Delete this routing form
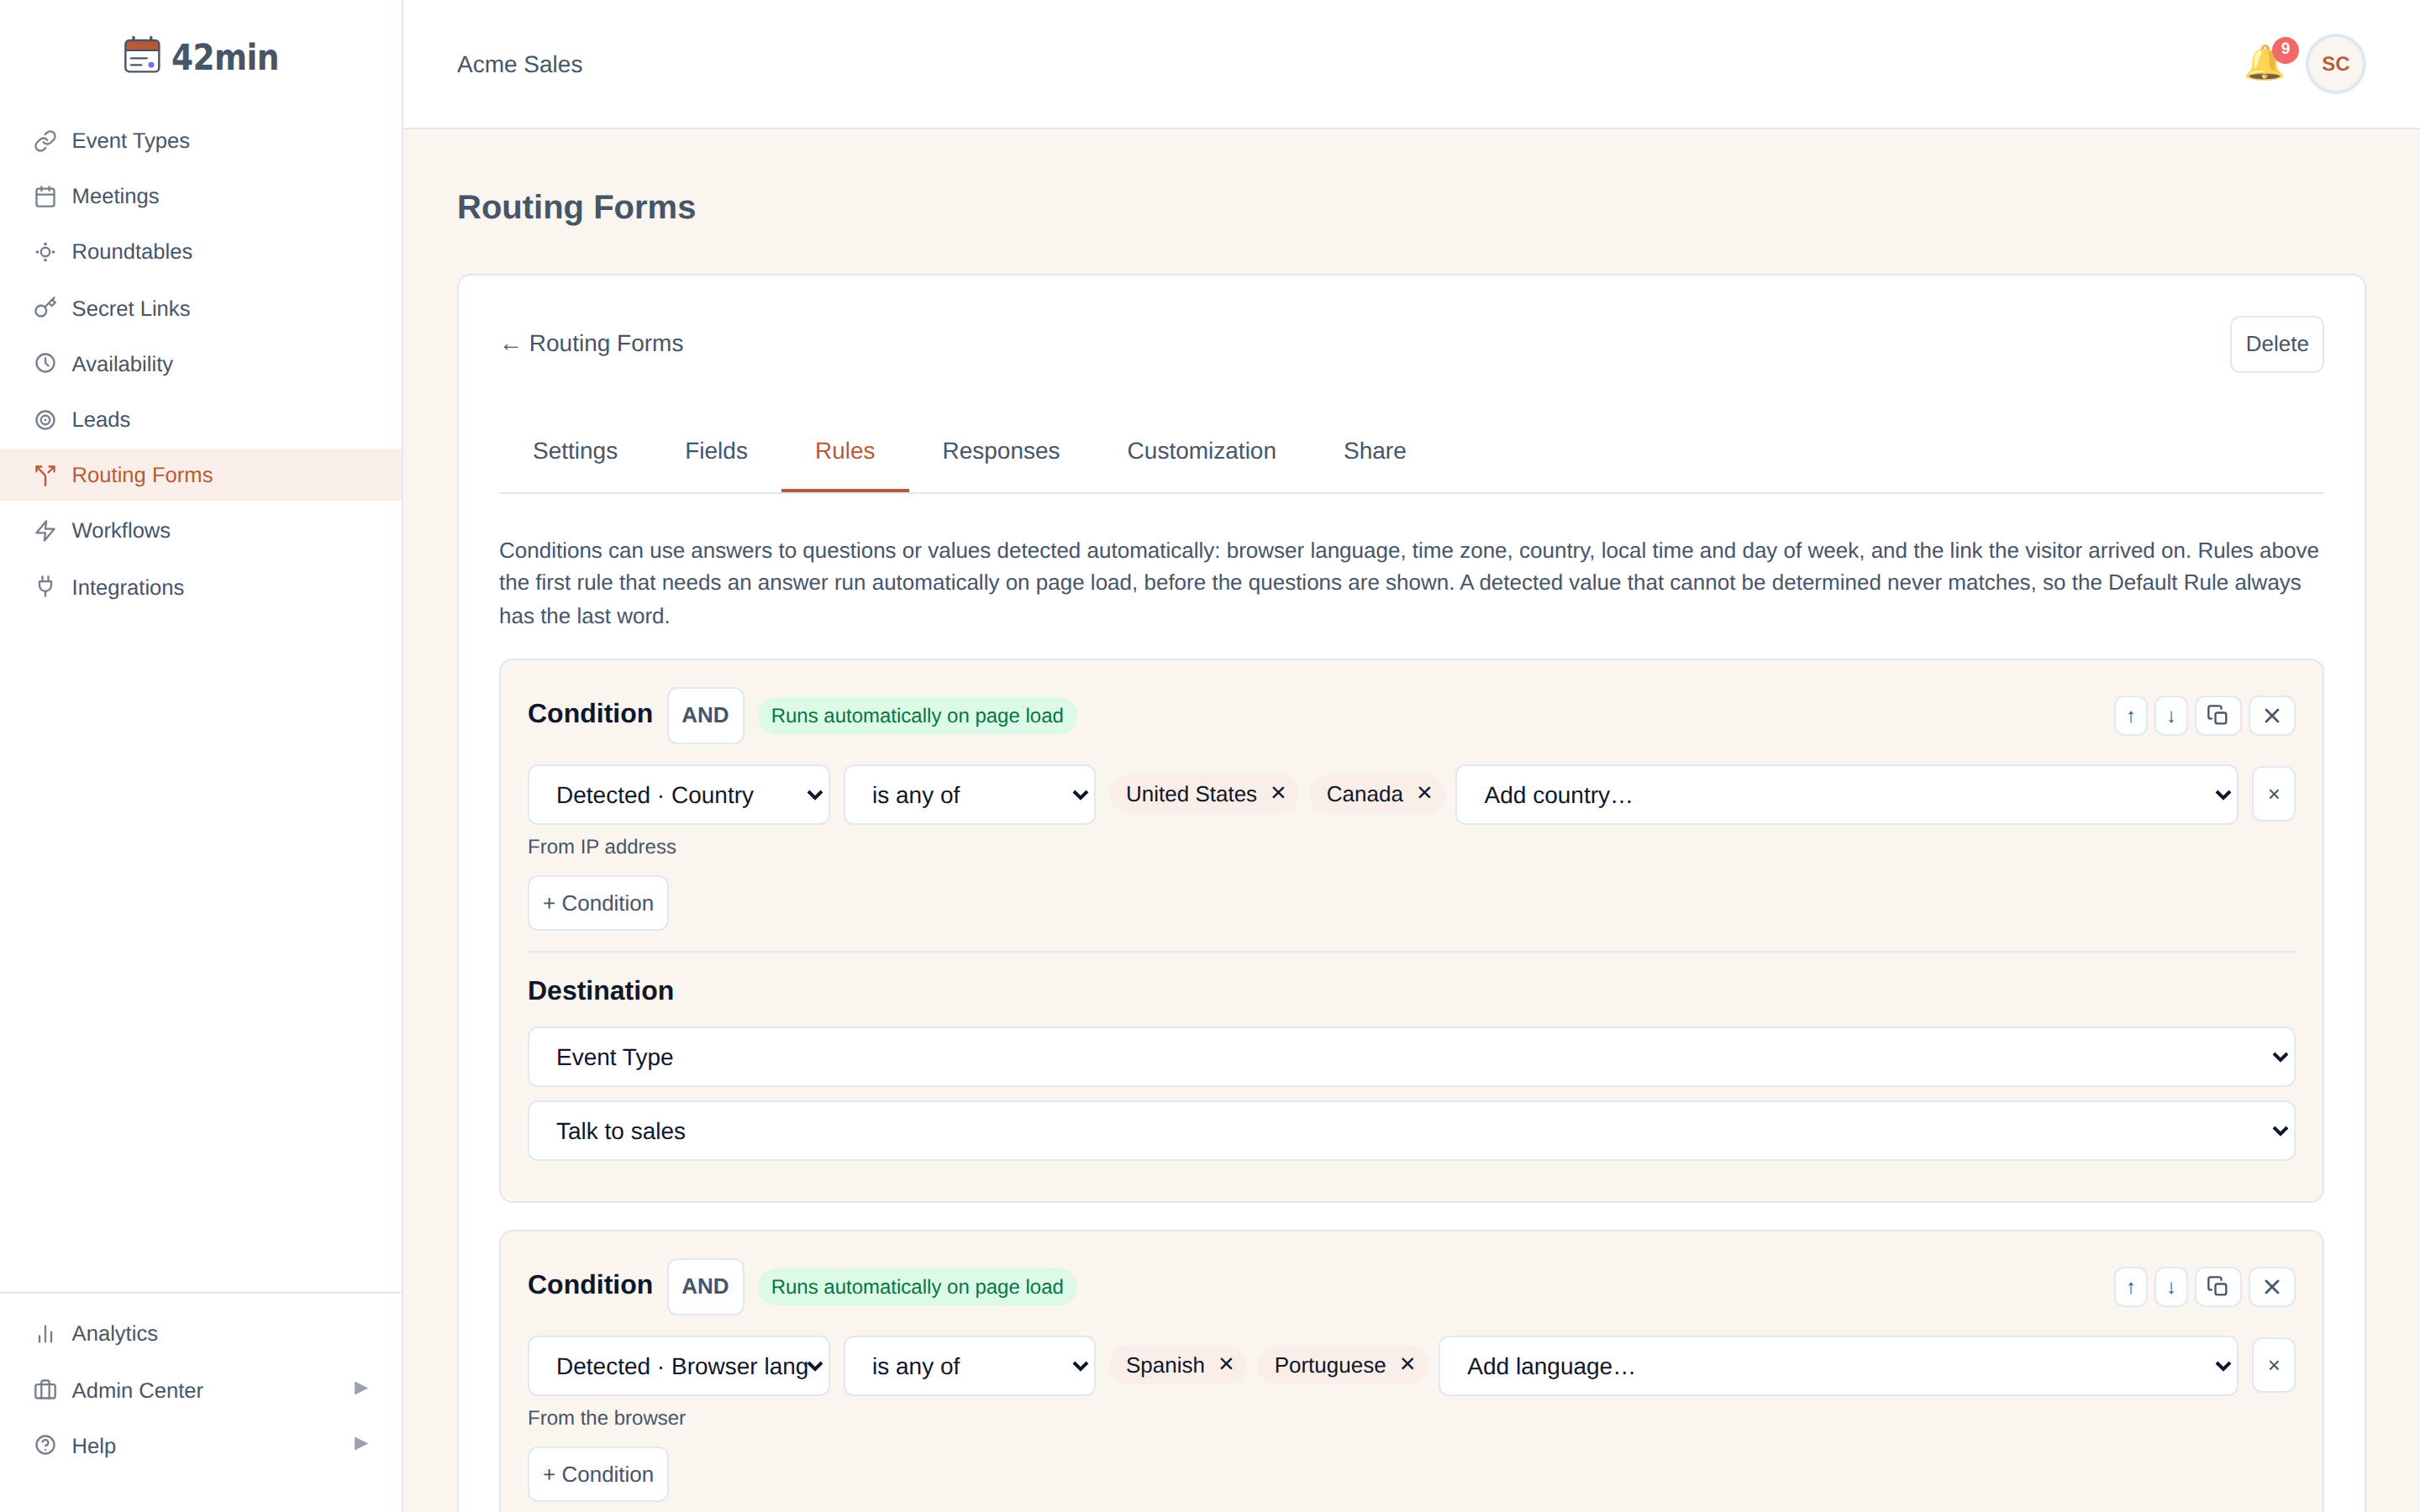Image resolution: width=2420 pixels, height=1512 pixels. [2277, 344]
